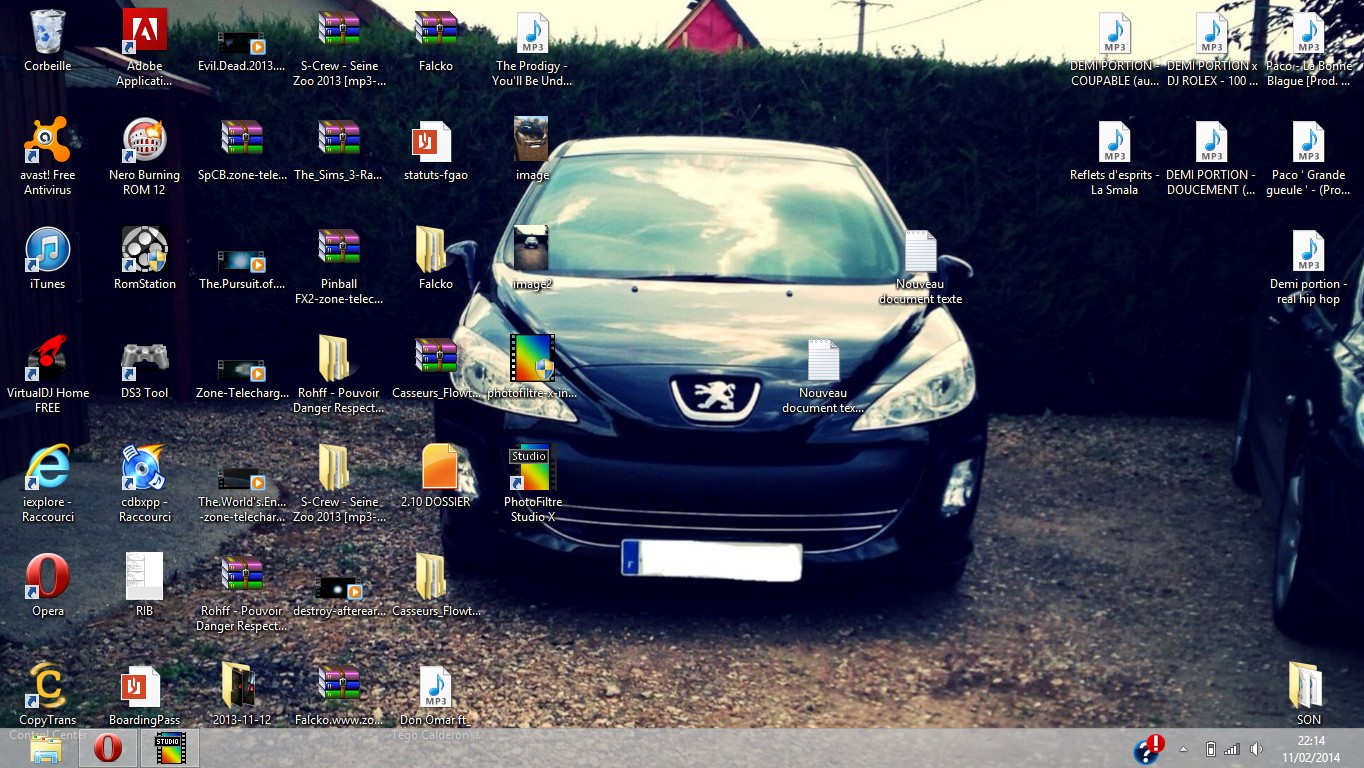Open the iTunes desktop shortcut
Image resolution: width=1364 pixels, height=768 pixels.
pyautogui.click(x=47, y=250)
